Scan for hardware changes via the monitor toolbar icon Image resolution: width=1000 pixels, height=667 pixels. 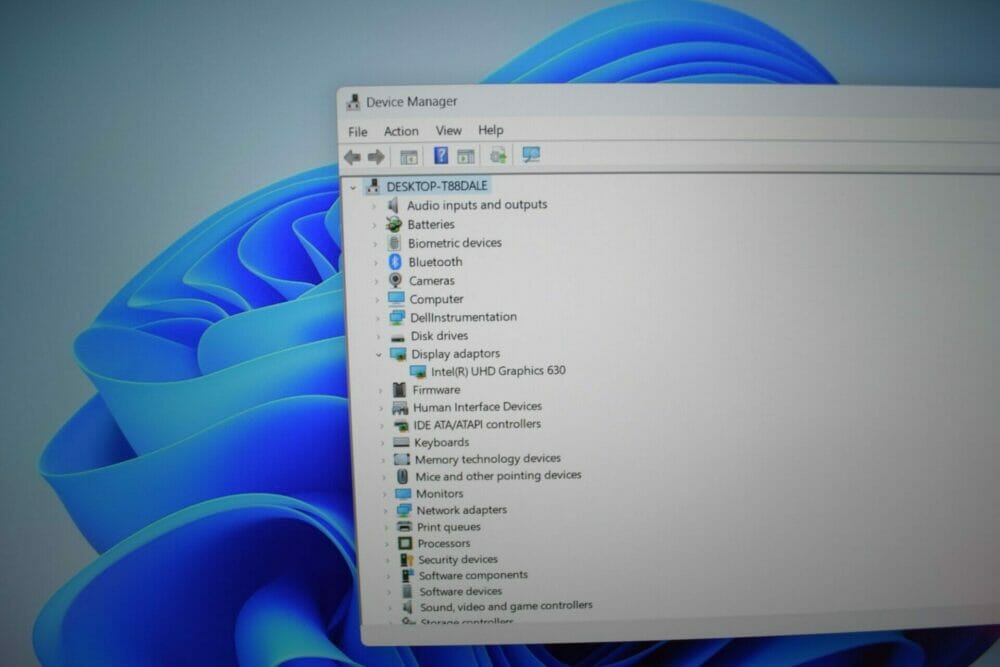[x=531, y=155]
